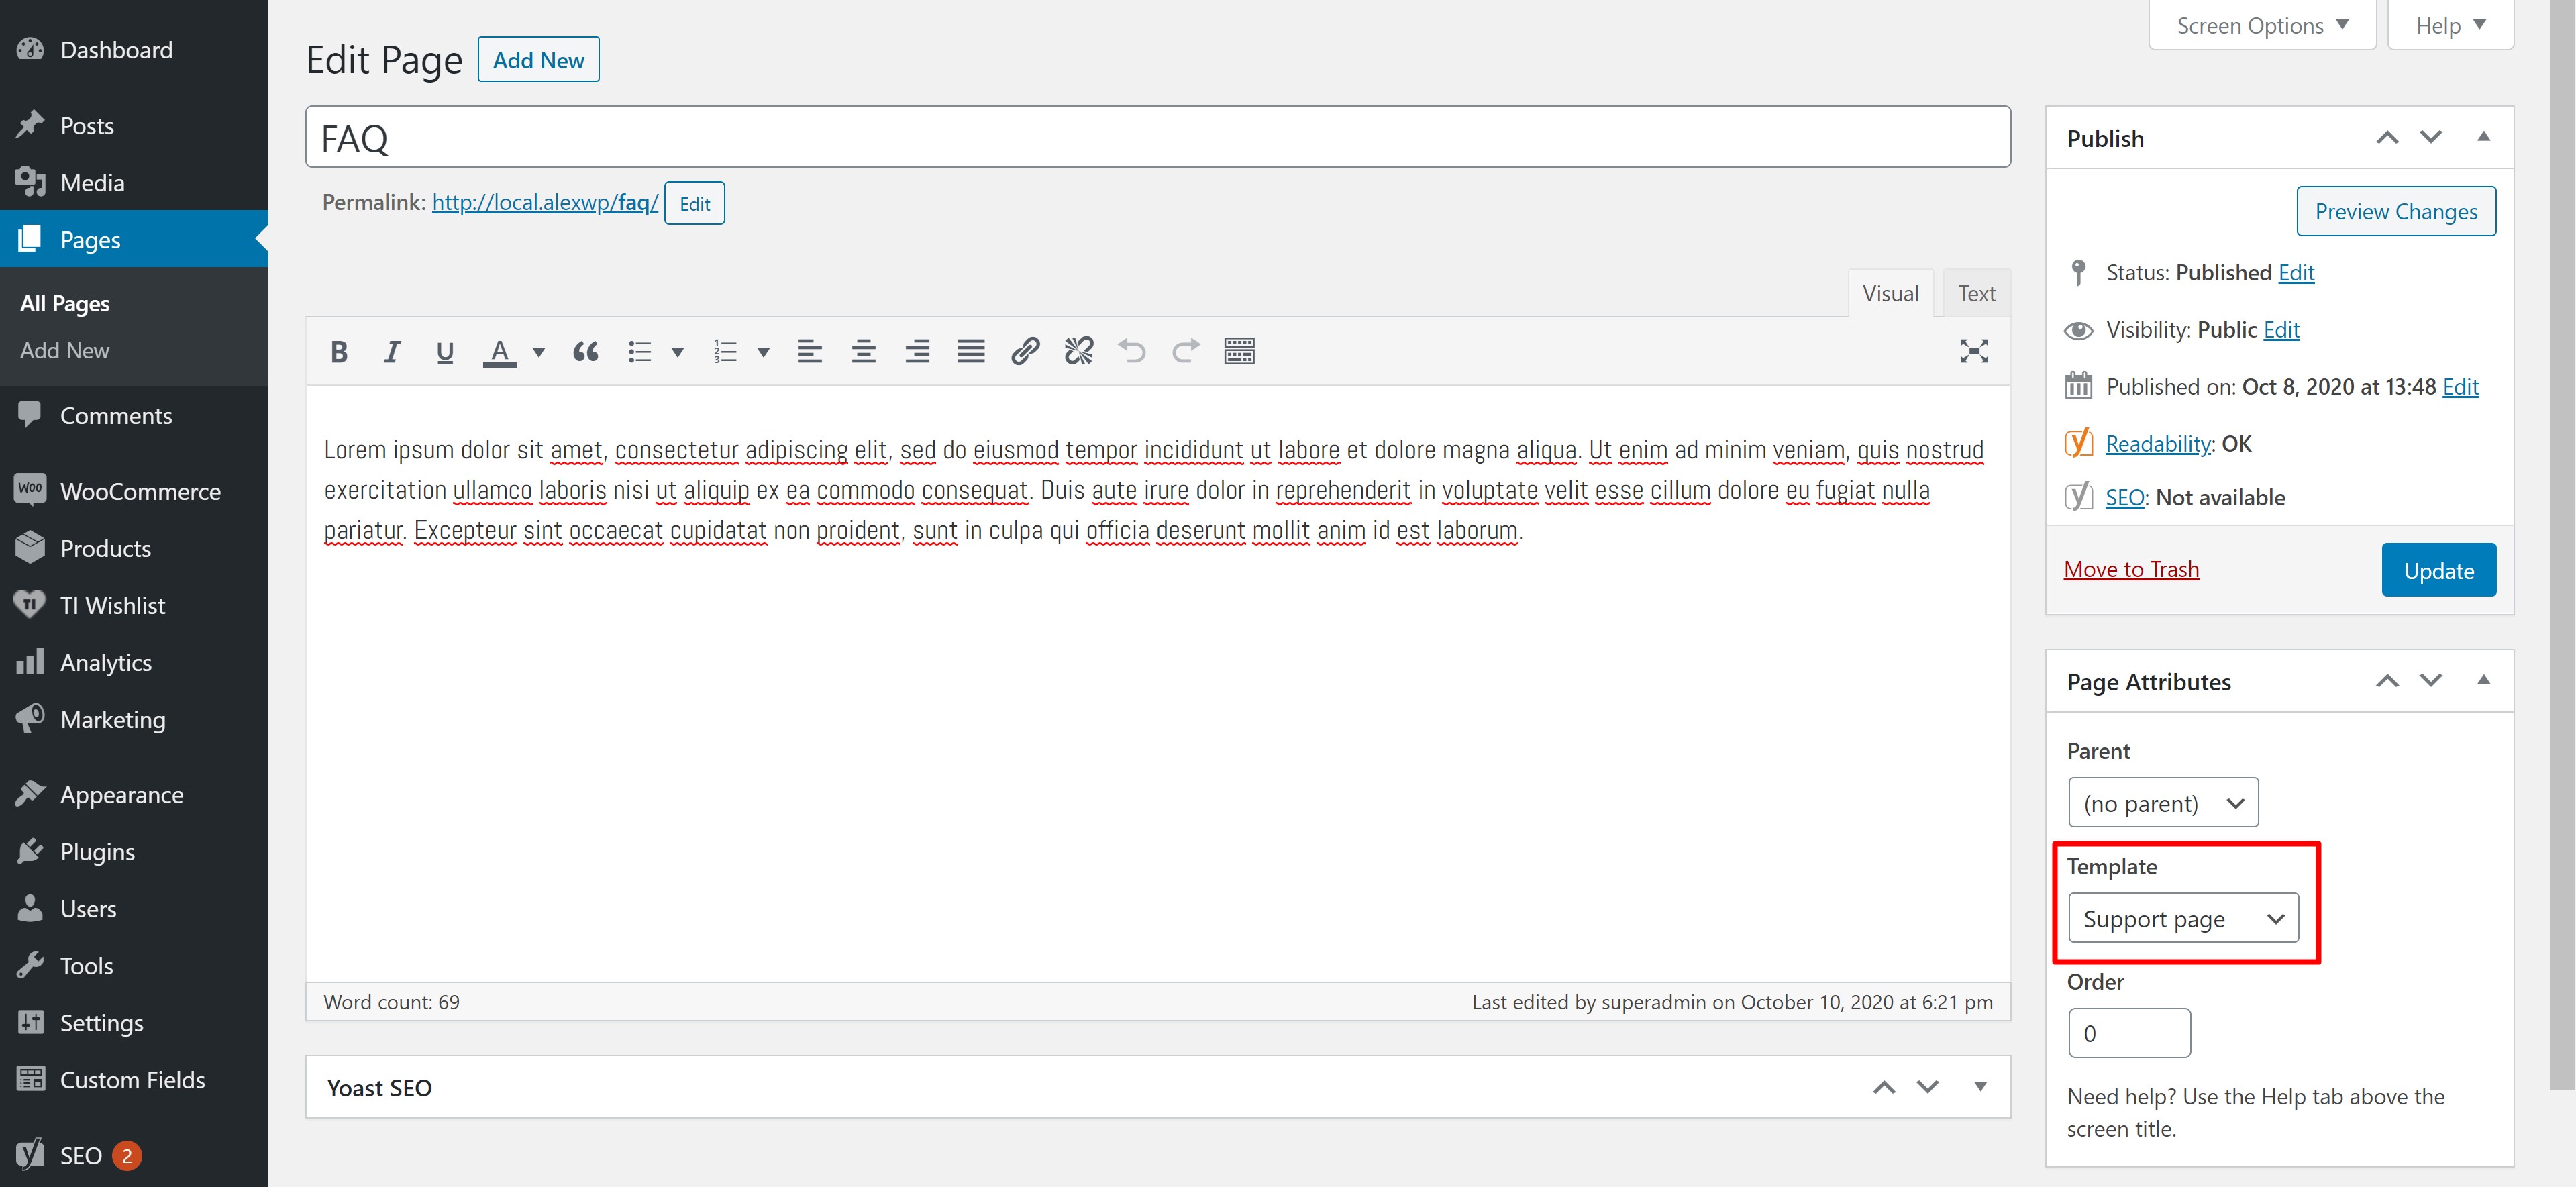Screen dimensions: 2576x1187
Task: Open WooCommerce in the sidebar menu
Action: pos(140,492)
